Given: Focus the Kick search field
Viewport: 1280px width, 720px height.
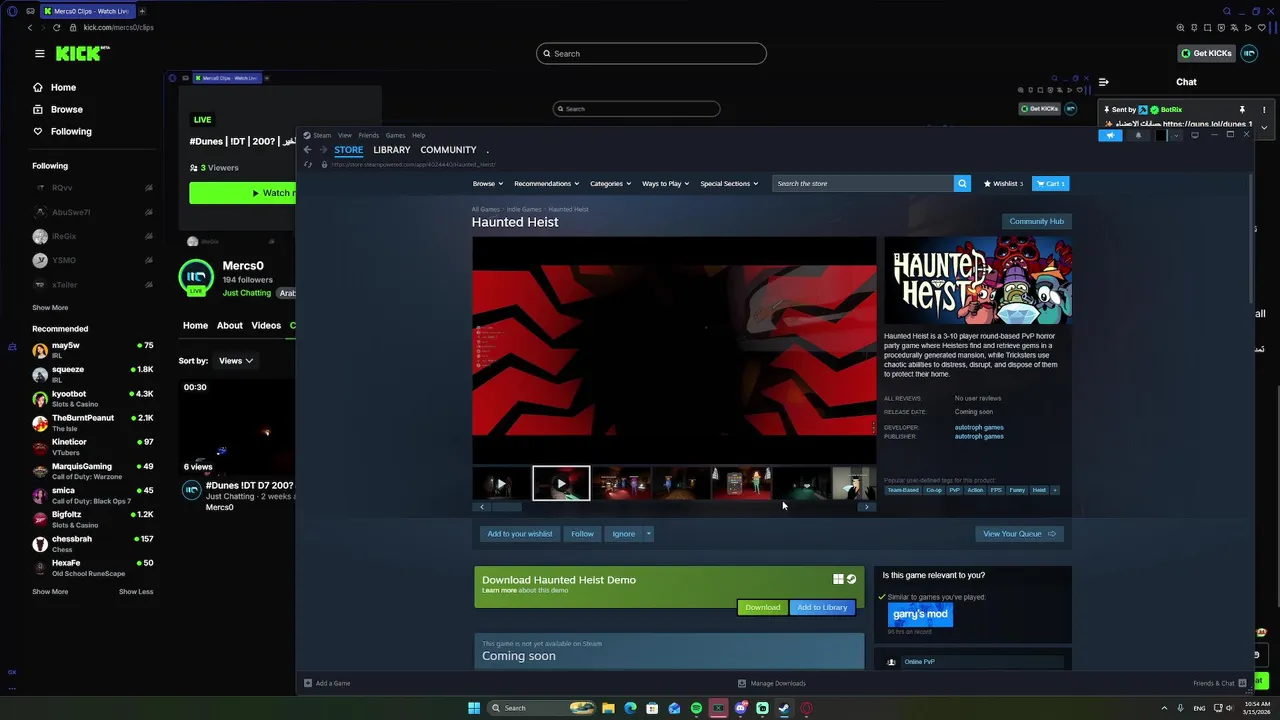Looking at the screenshot, I should (x=651, y=54).
